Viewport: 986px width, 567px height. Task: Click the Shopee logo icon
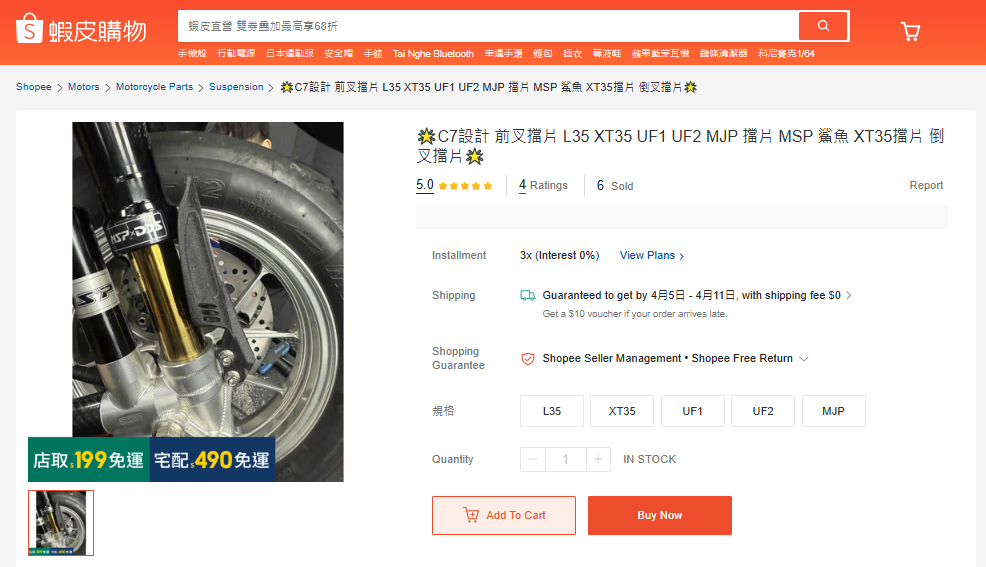(x=29, y=28)
